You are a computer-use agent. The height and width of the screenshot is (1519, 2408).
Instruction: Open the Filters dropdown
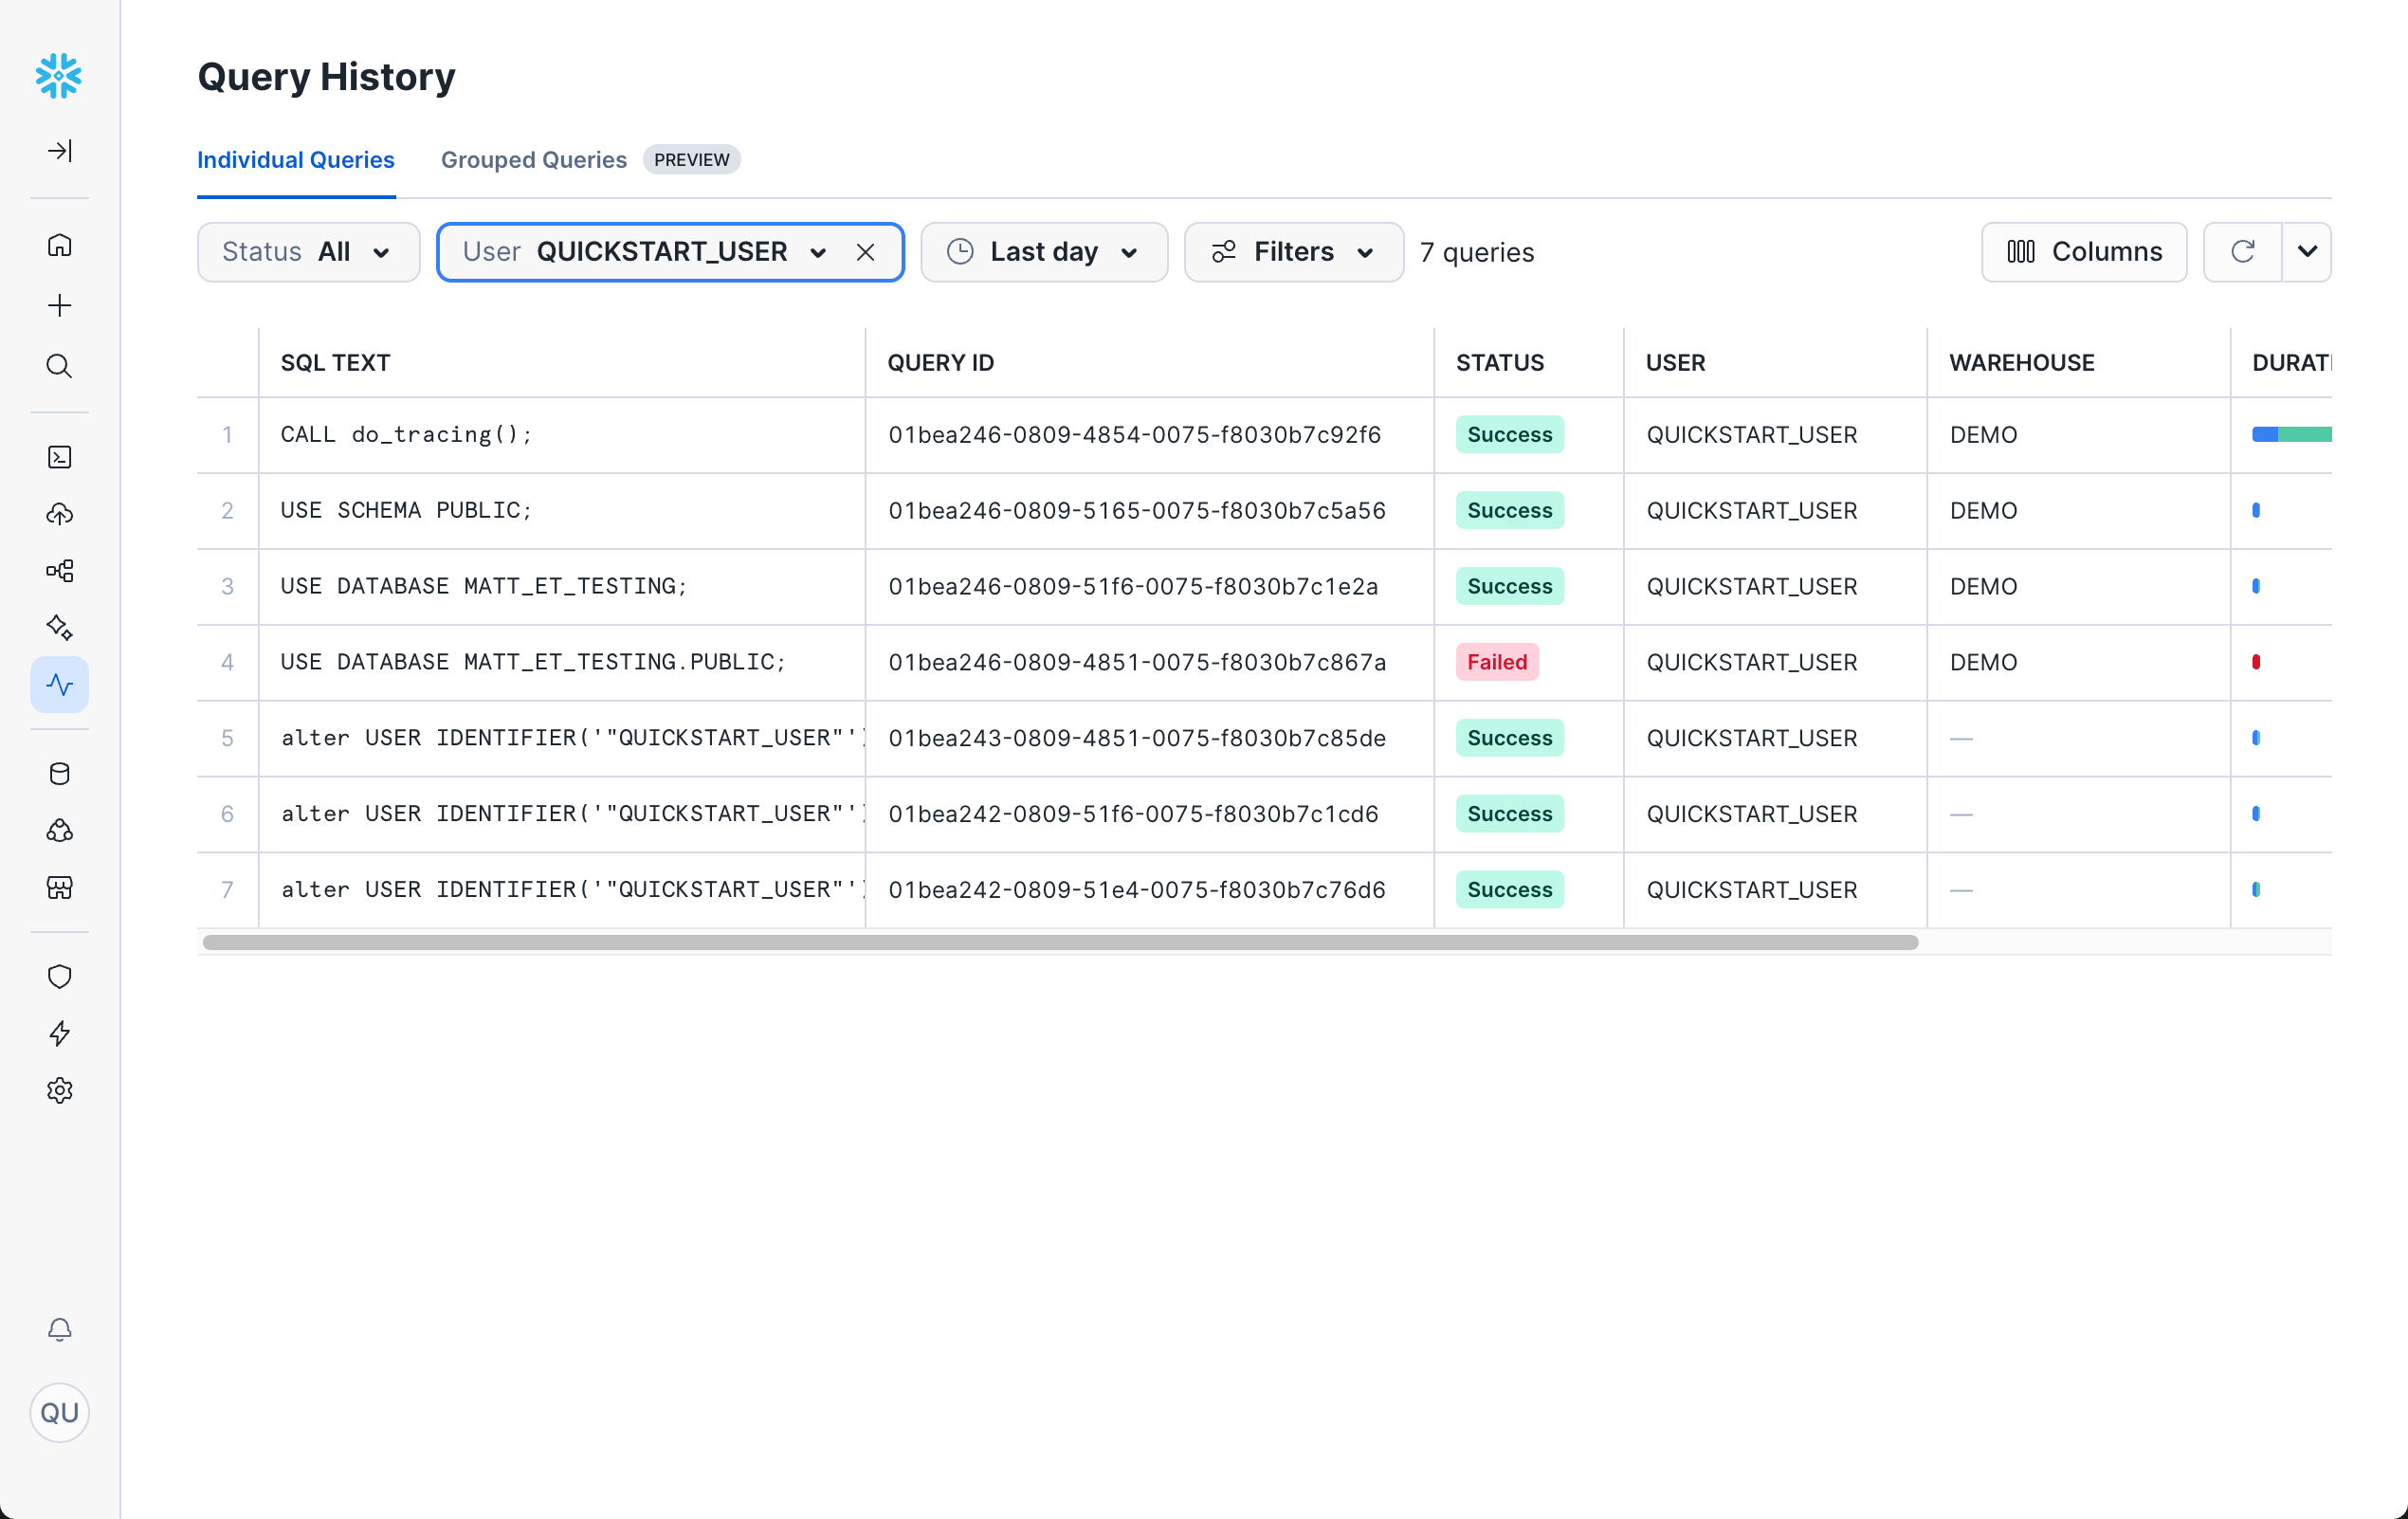(1293, 252)
